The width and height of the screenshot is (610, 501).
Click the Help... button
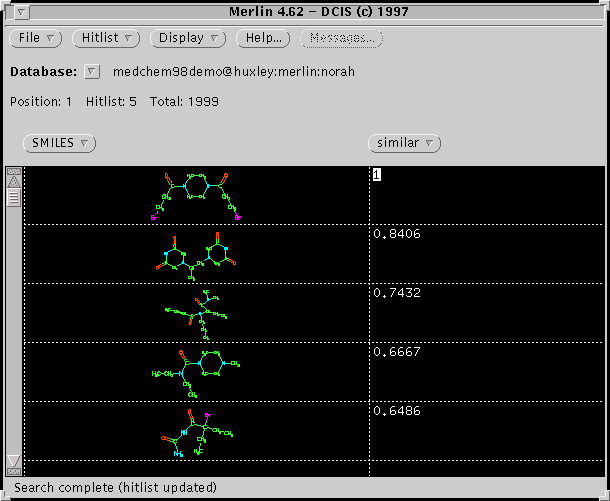(x=263, y=39)
